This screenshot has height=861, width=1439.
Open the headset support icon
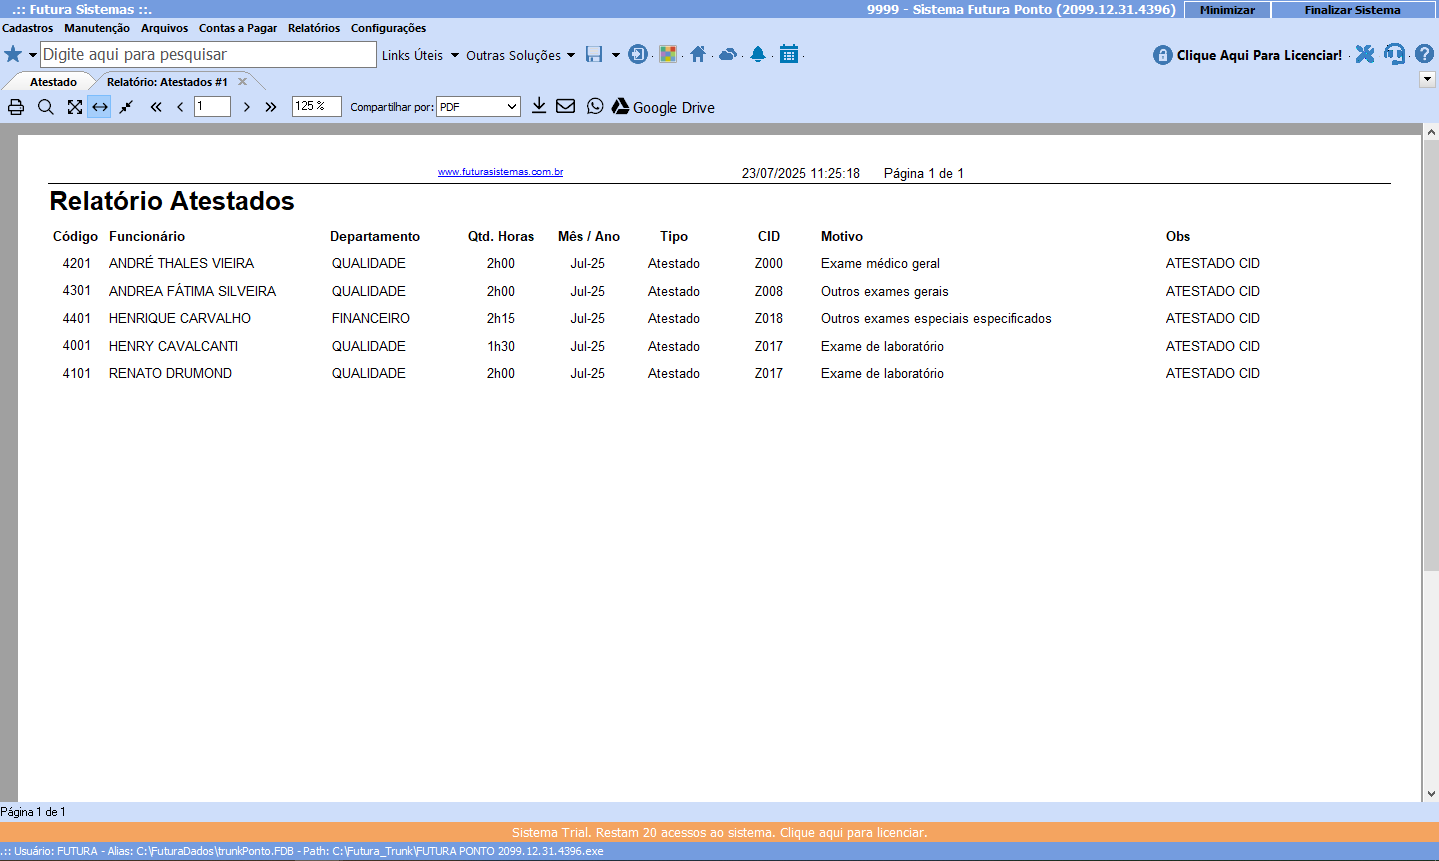(1394, 54)
